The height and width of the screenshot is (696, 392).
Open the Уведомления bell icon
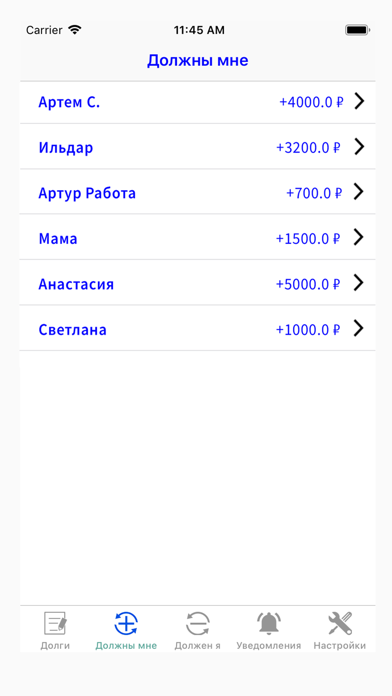click(x=269, y=623)
